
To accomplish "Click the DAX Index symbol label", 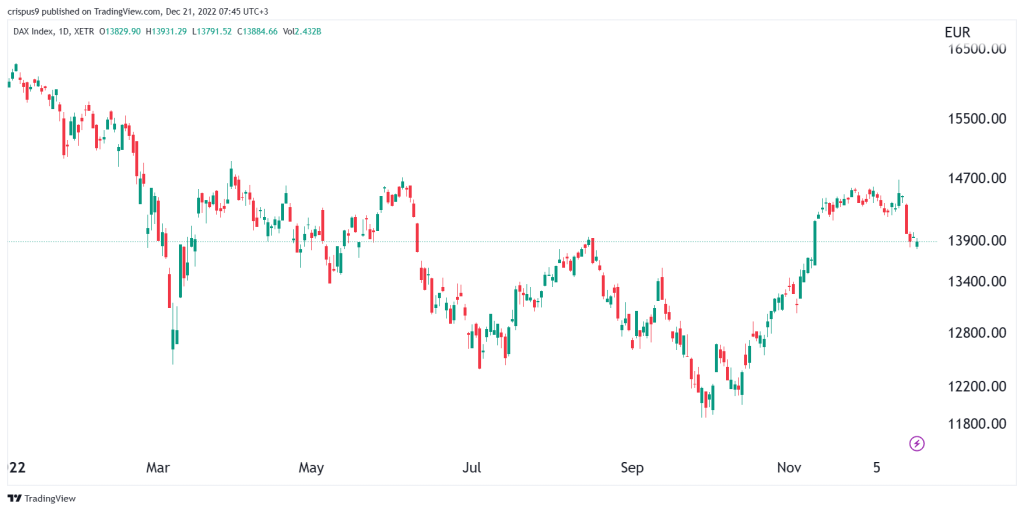I will pyautogui.click(x=28, y=31).
